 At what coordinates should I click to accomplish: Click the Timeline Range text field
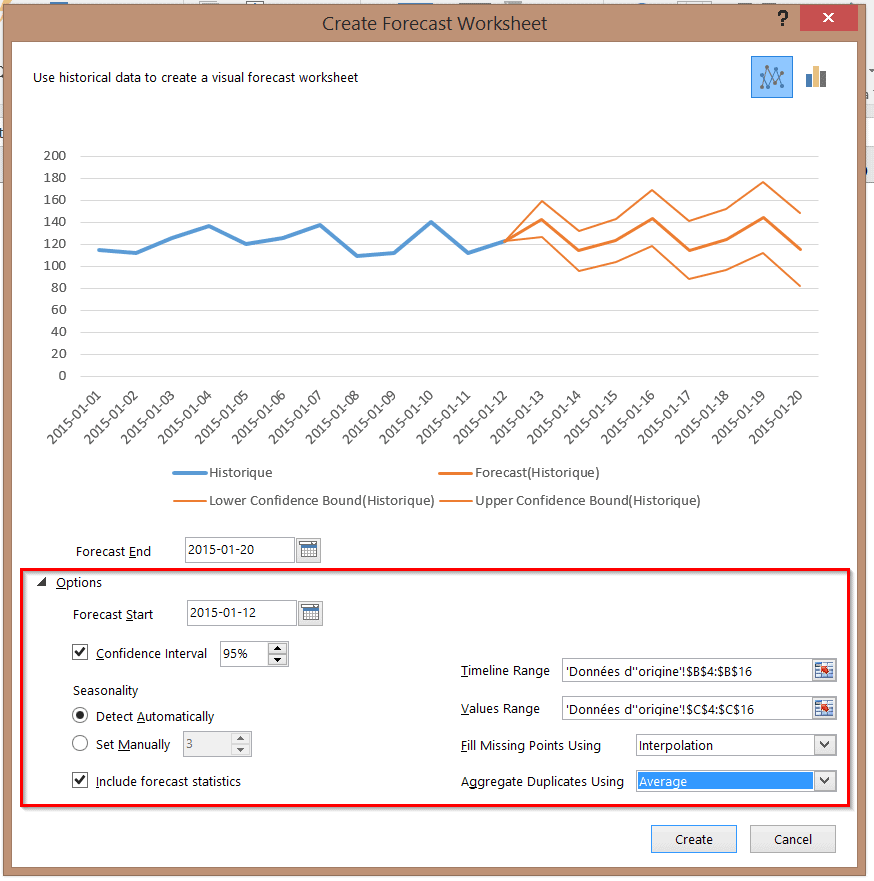[x=685, y=670]
